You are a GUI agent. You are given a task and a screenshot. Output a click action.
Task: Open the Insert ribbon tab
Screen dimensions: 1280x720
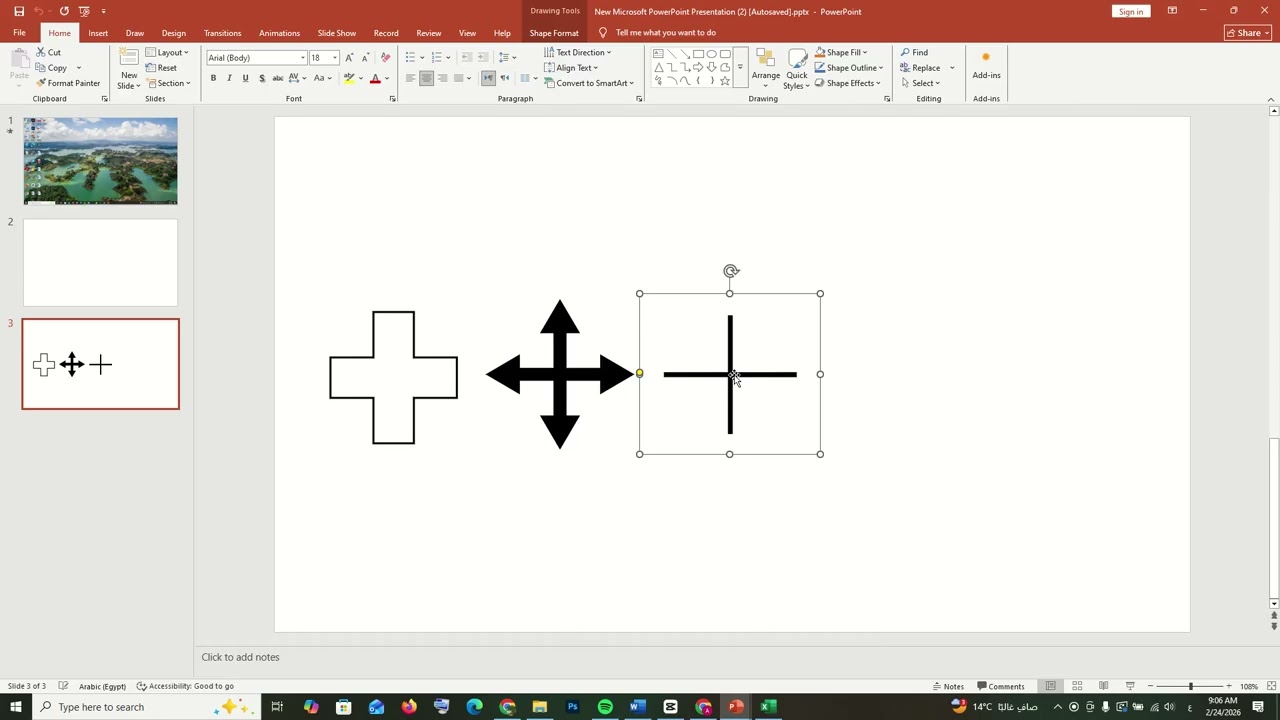pyautogui.click(x=98, y=33)
